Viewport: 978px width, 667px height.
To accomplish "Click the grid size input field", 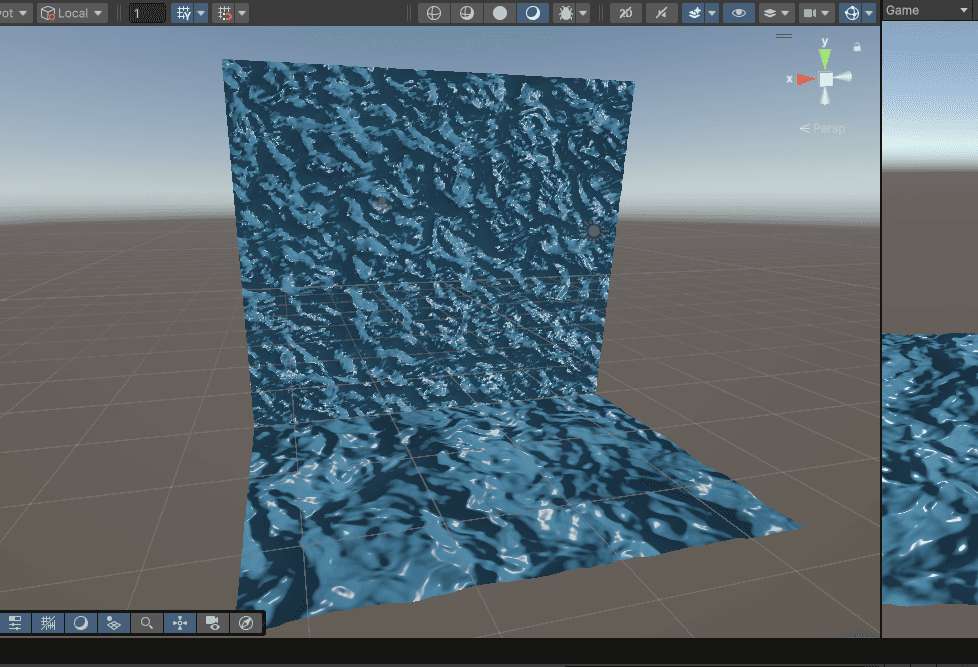I will pos(147,13).
